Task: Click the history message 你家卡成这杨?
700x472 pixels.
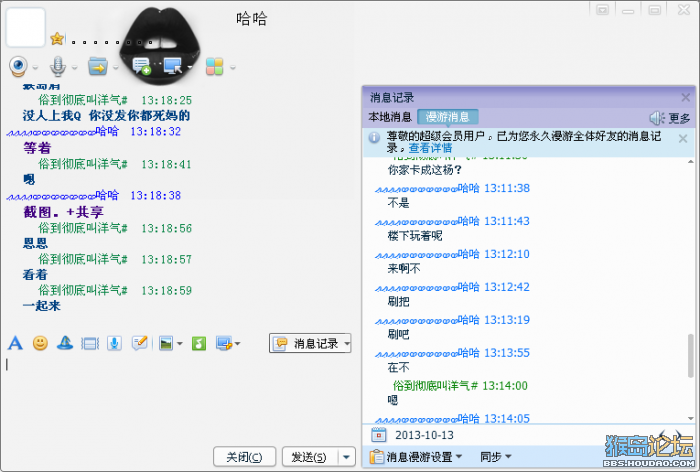Action: point(425,170)
